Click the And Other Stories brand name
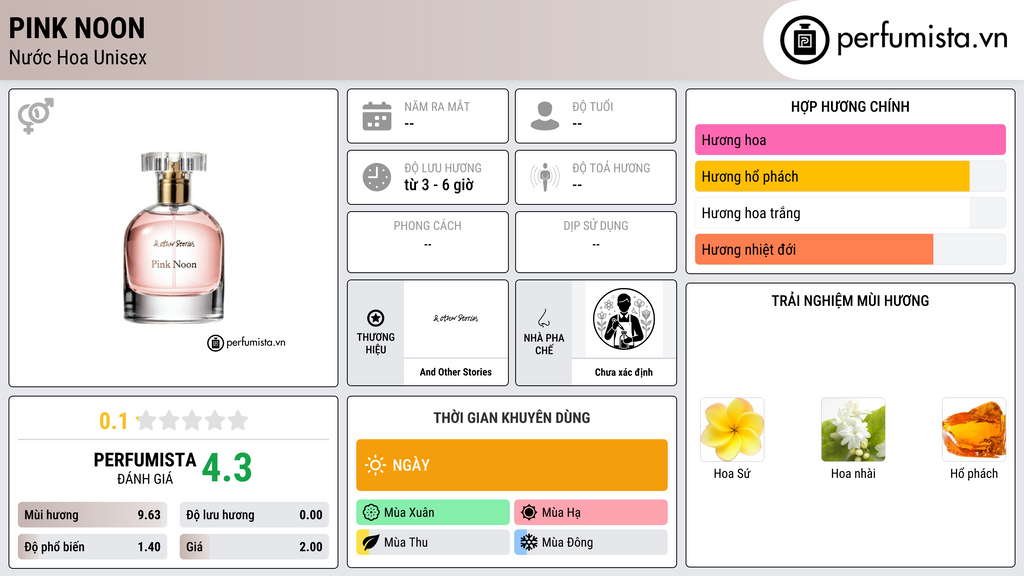Image resolution: width=1024 pixels, height=576 pixels. pyautogui.click(x=456, y=372)
